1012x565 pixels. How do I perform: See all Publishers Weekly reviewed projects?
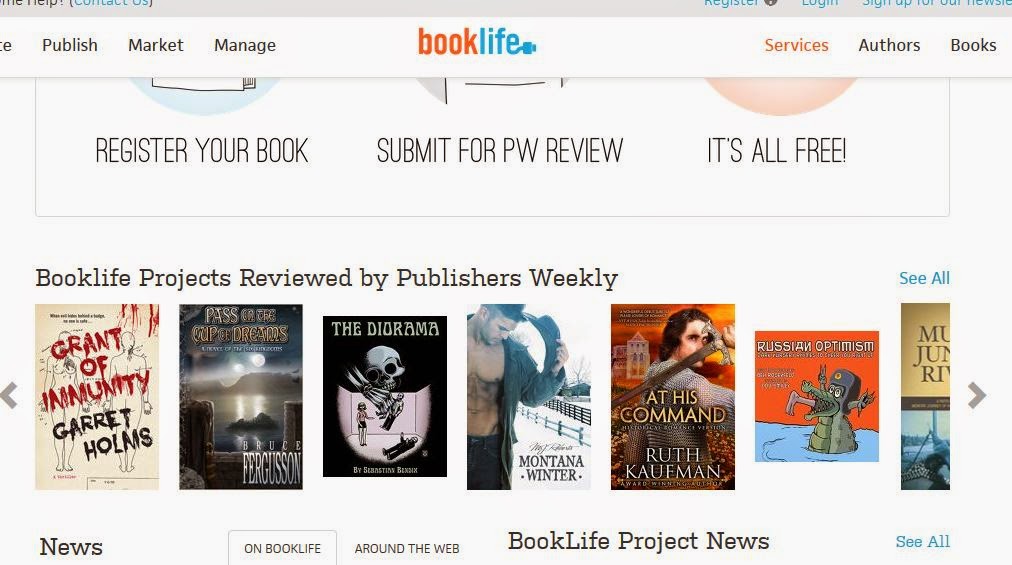coord(924,278)
